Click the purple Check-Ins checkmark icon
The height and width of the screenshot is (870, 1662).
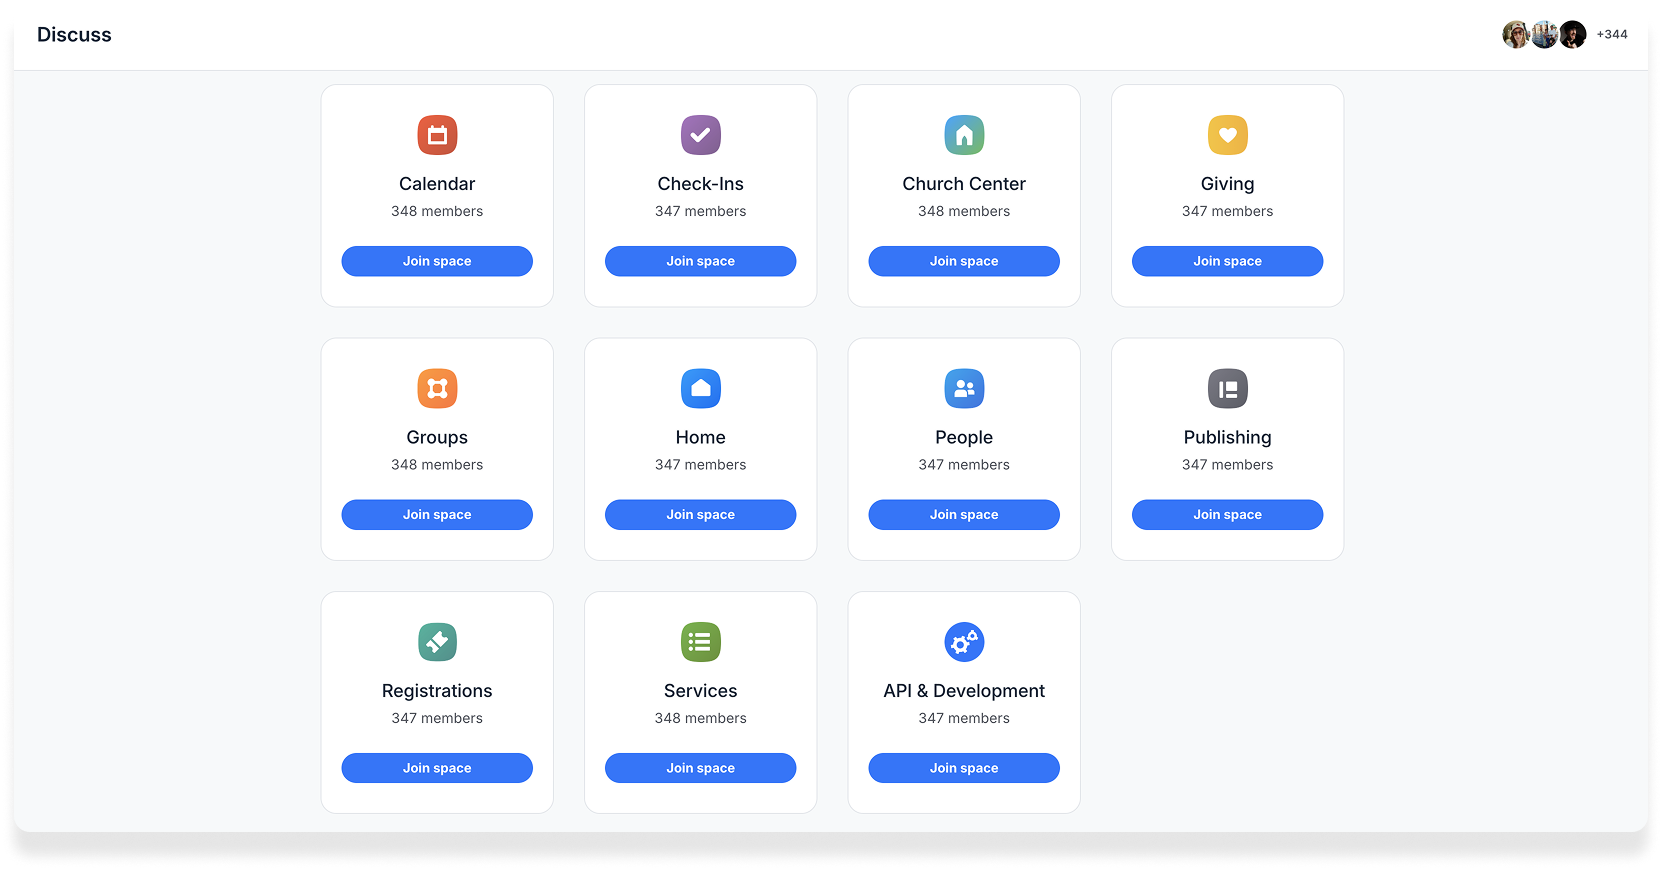[x=700, y=135]
